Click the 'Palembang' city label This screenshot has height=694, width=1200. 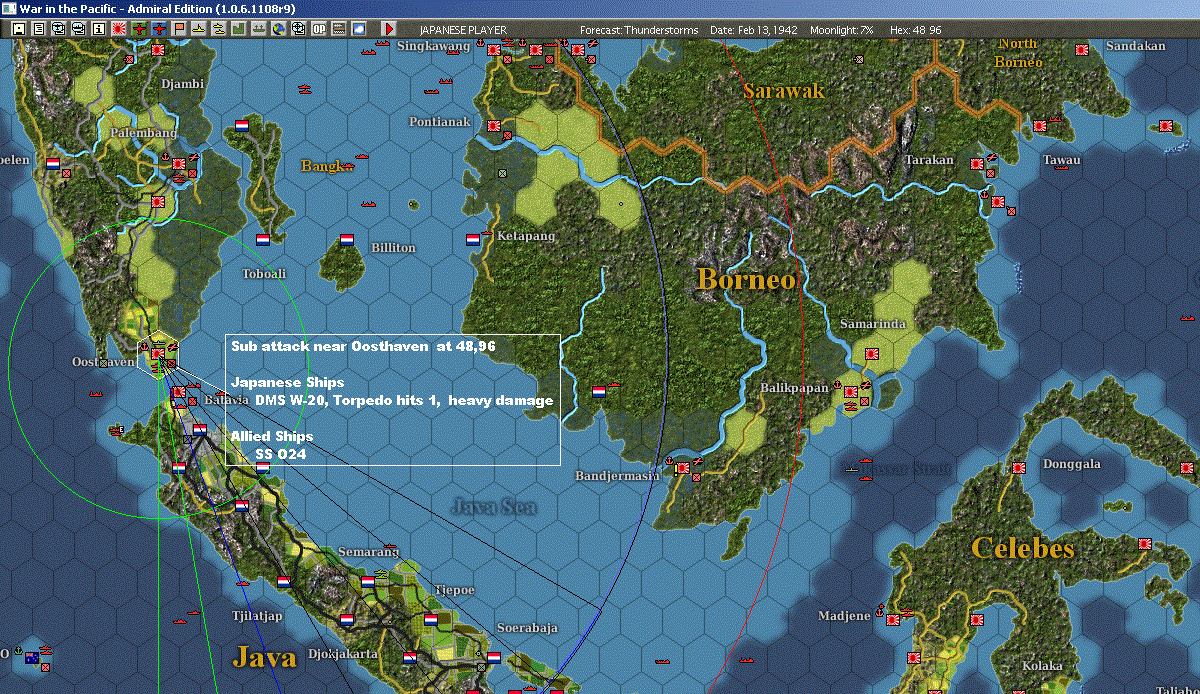tap(144, 132)
